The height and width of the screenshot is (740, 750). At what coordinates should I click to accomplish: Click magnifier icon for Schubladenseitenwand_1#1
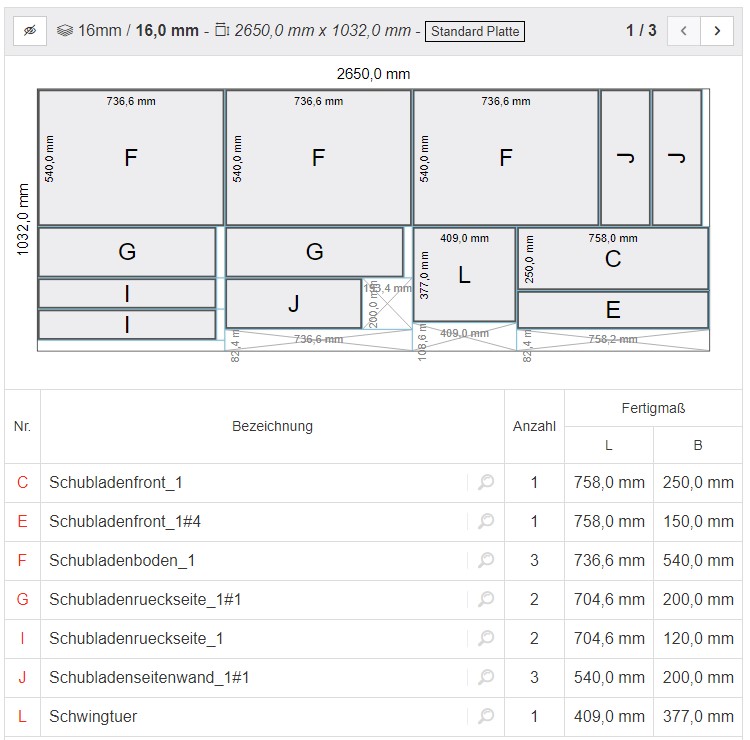tap(486, 678)
